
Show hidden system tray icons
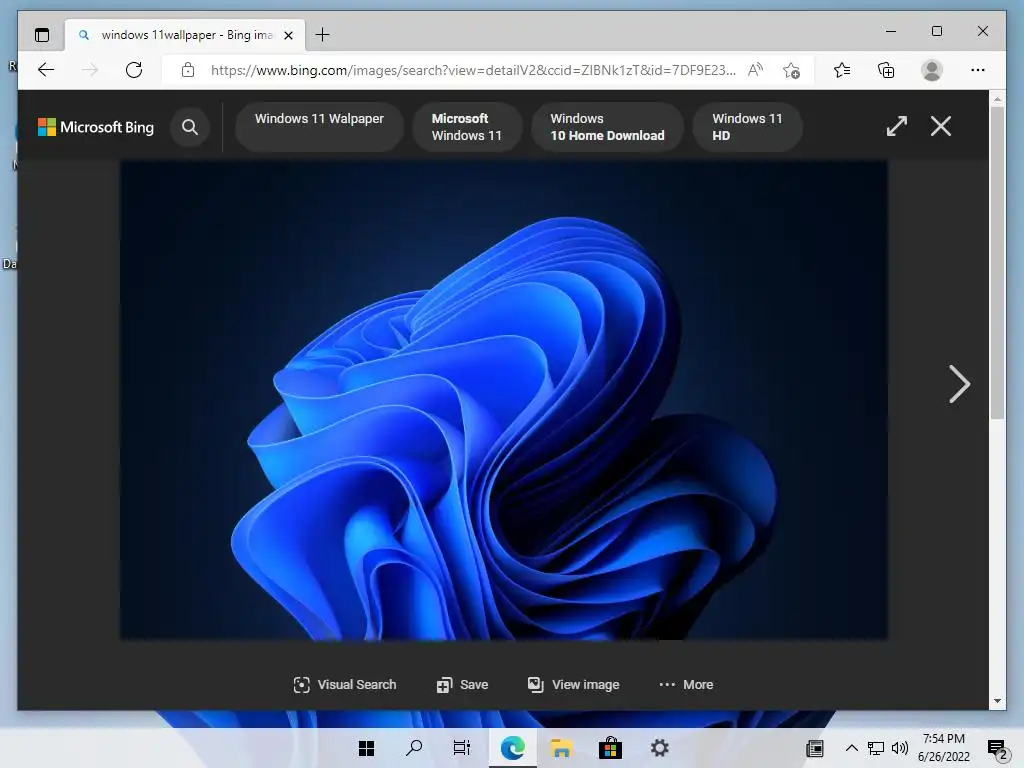[x=852, y=748]
